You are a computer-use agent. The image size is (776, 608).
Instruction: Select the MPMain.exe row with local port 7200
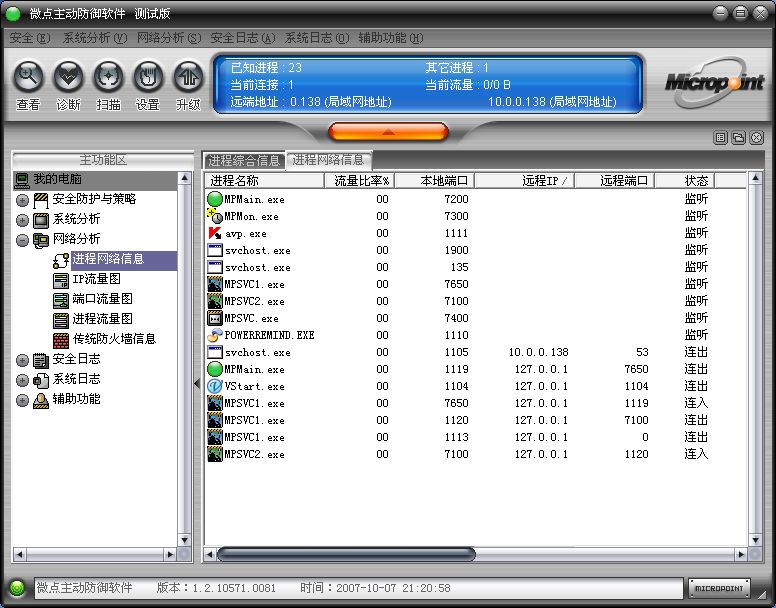pos(476,199)
